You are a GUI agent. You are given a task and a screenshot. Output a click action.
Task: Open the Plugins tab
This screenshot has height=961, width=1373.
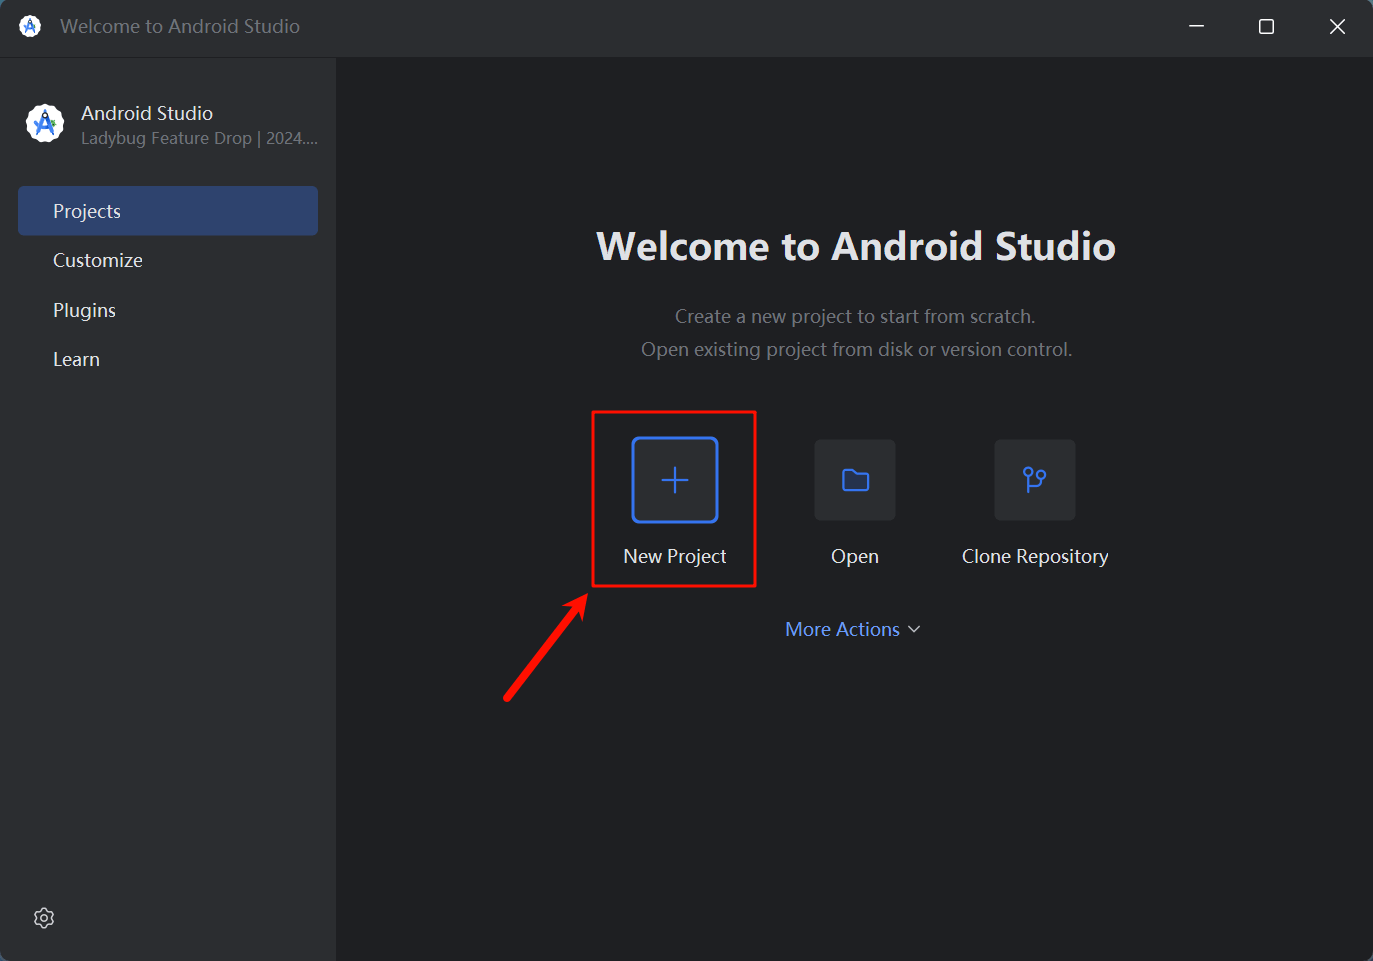point(168,310)
